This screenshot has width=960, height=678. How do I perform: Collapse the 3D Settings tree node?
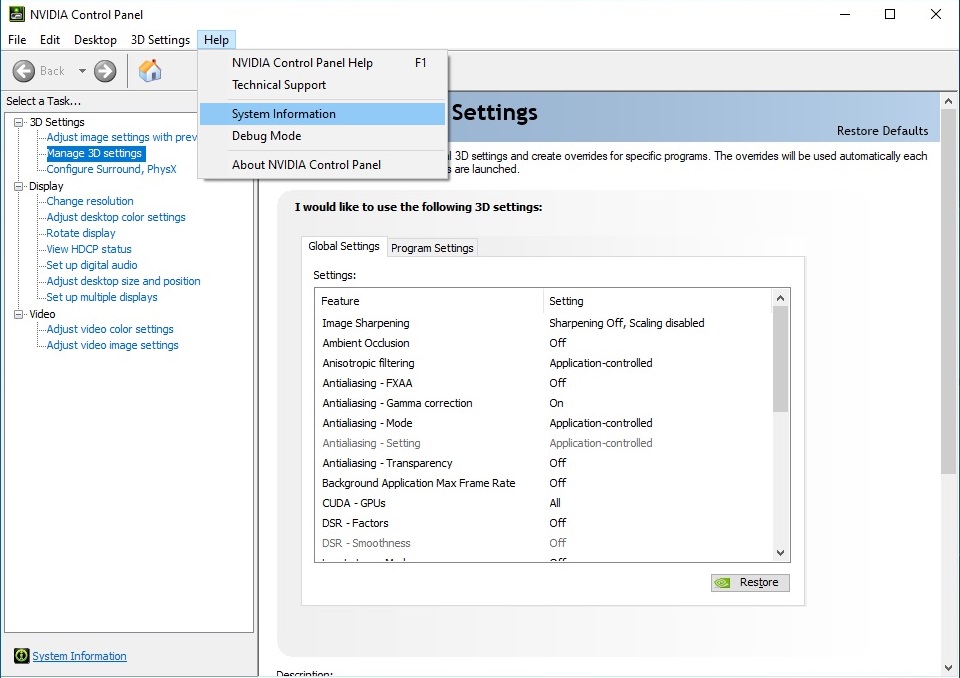pyautogui.click(x=19, y=122)
